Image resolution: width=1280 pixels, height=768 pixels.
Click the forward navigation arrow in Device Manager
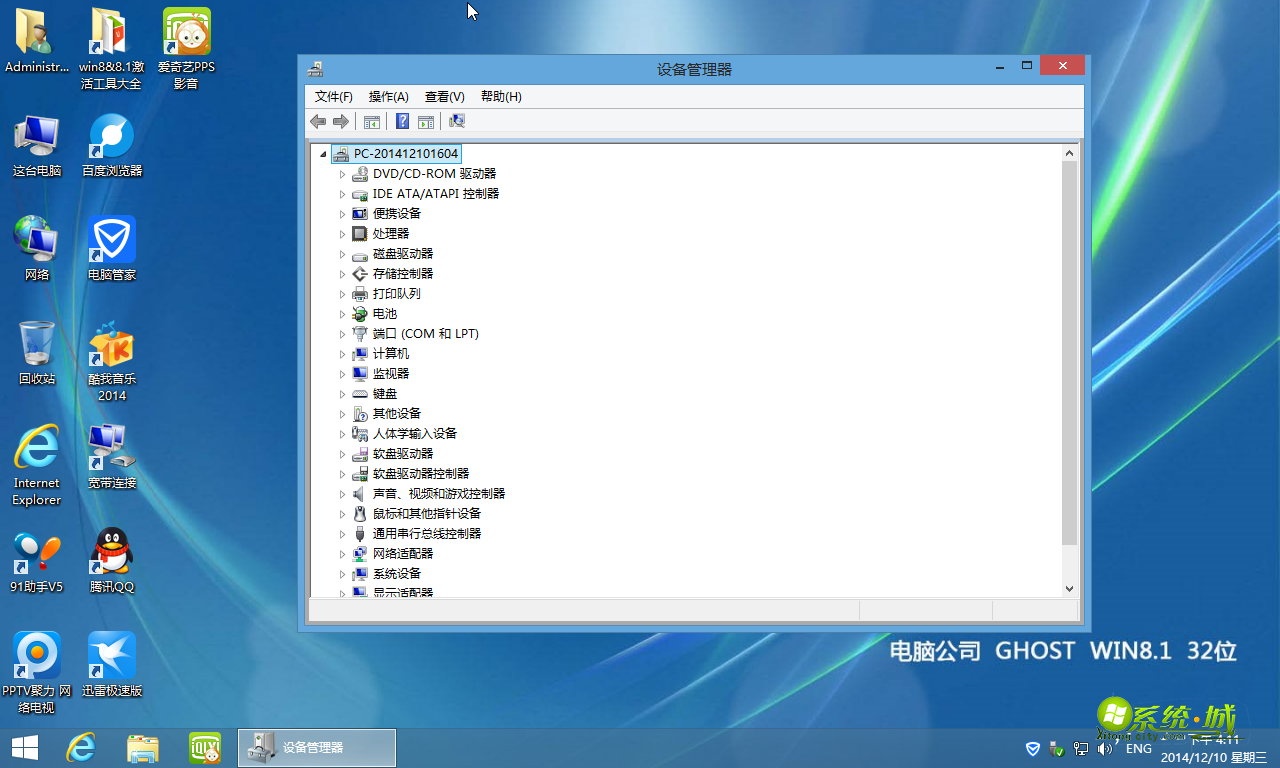click(x=341, y=121)
